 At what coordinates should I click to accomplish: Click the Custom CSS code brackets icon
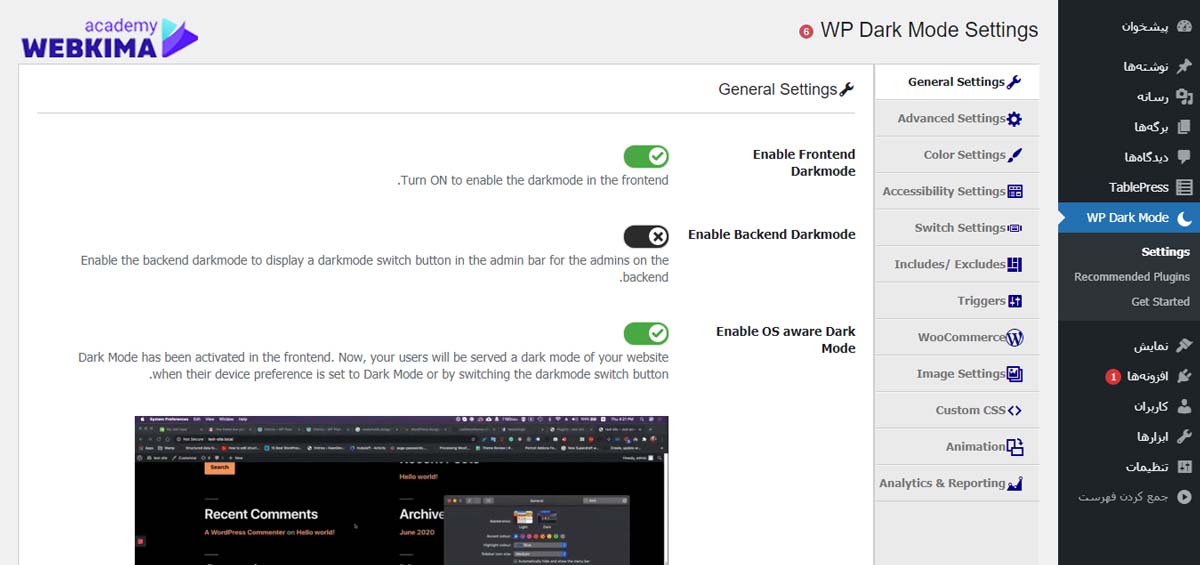coord(1015,411)
